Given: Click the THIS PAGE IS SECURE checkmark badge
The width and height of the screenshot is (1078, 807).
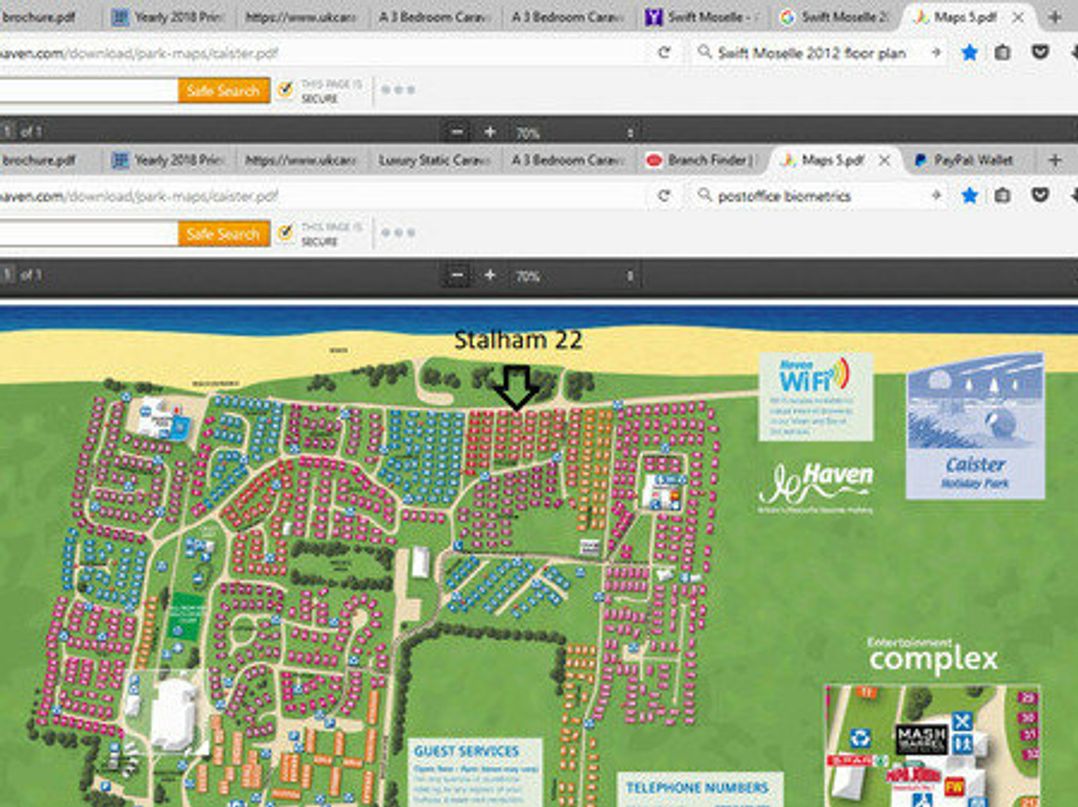Looking at the screenshot, I should [286, 90].
